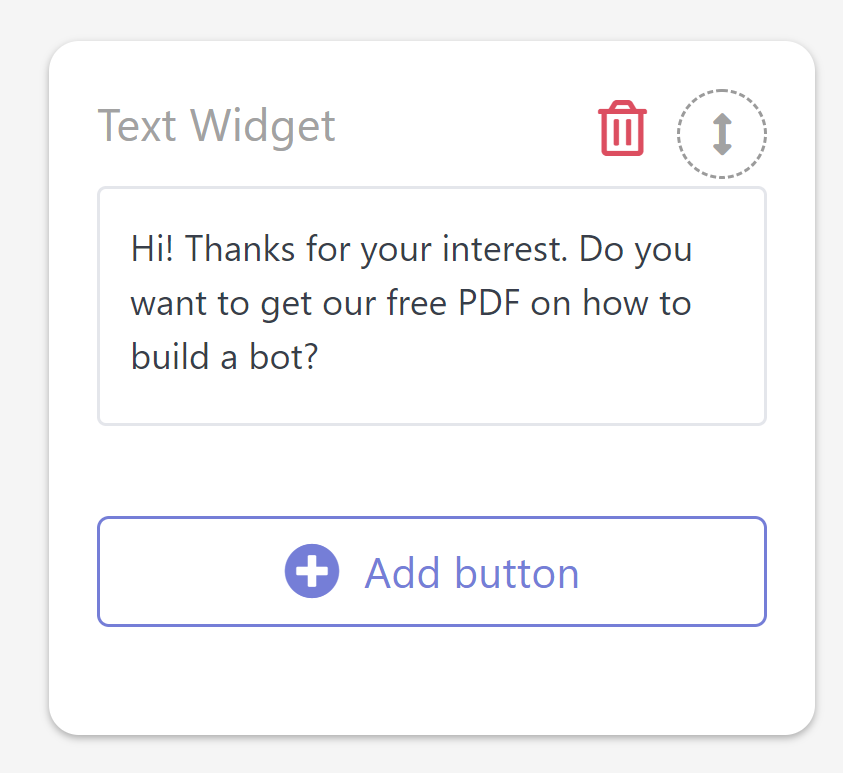This screenshot has height=773, width=843.
Task: Remove this widget using red bin
Action: [x=622, y=128]
